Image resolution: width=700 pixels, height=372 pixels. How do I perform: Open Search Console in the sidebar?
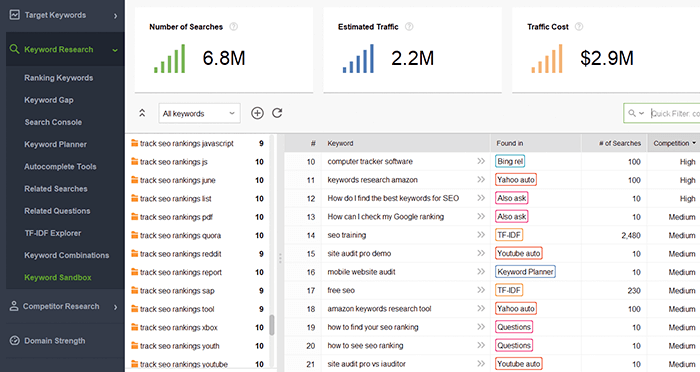pyautogui.click(x=53, y=122)
